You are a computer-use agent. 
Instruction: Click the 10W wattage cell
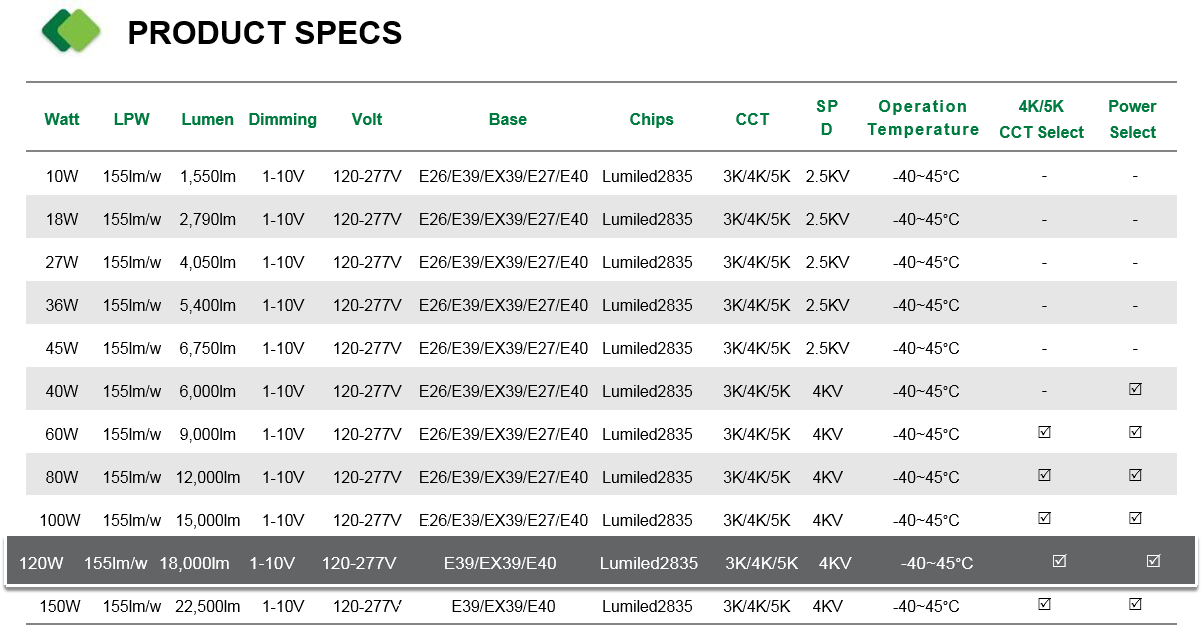62,176
